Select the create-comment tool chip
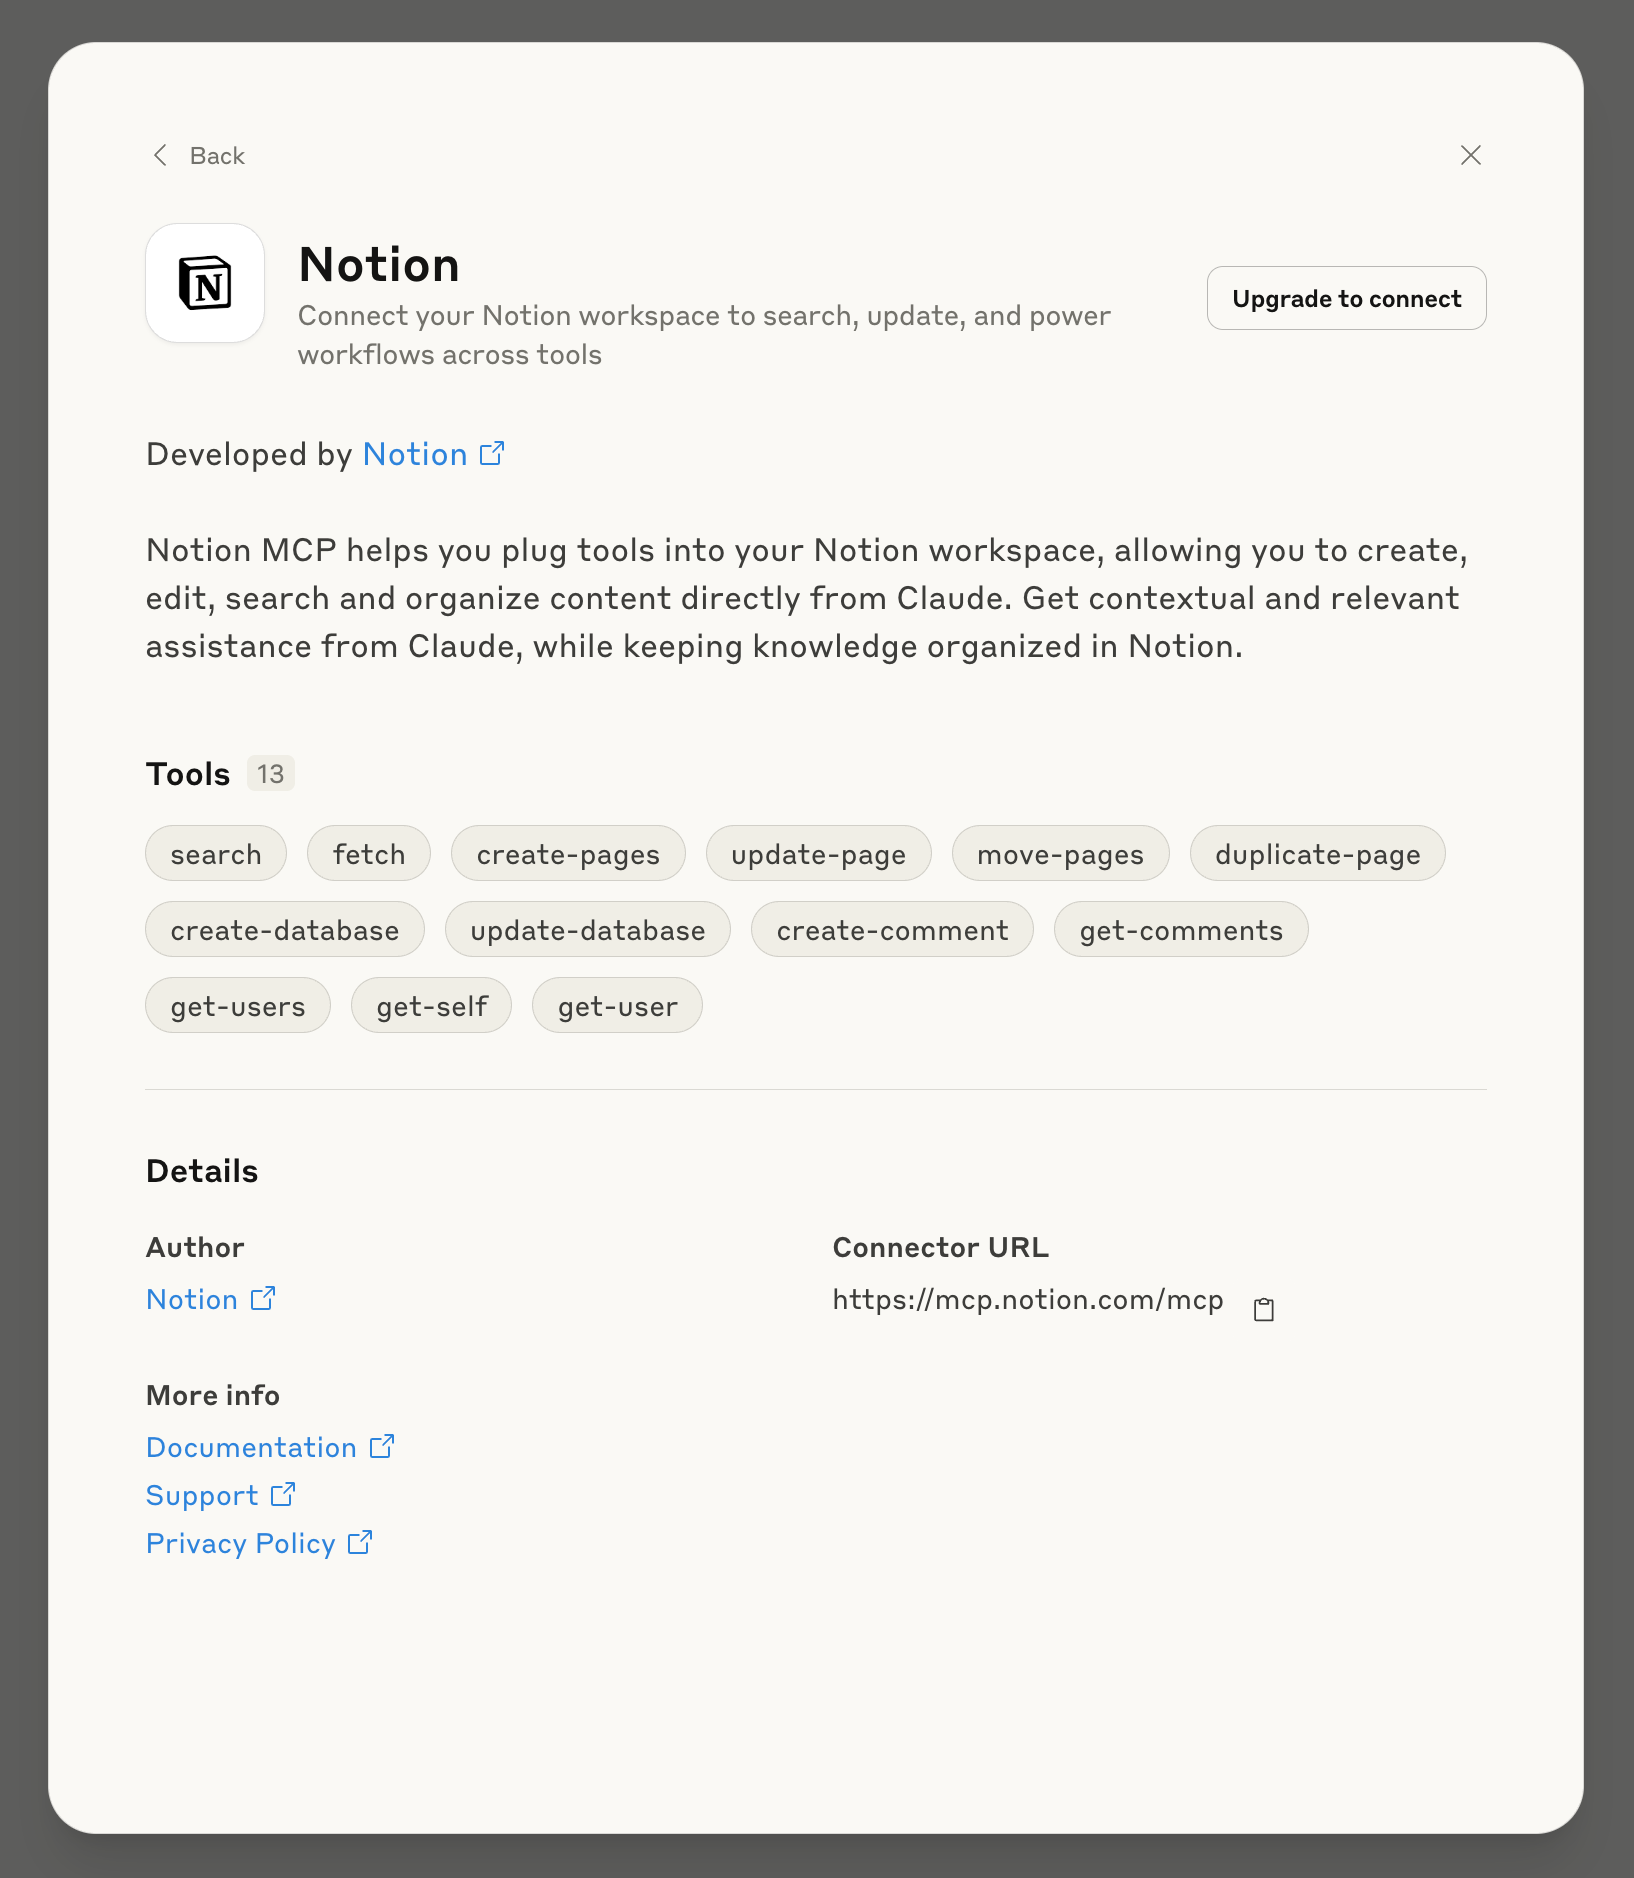The width and height of the screenshot is (1634, 1878). click(892, 930)
